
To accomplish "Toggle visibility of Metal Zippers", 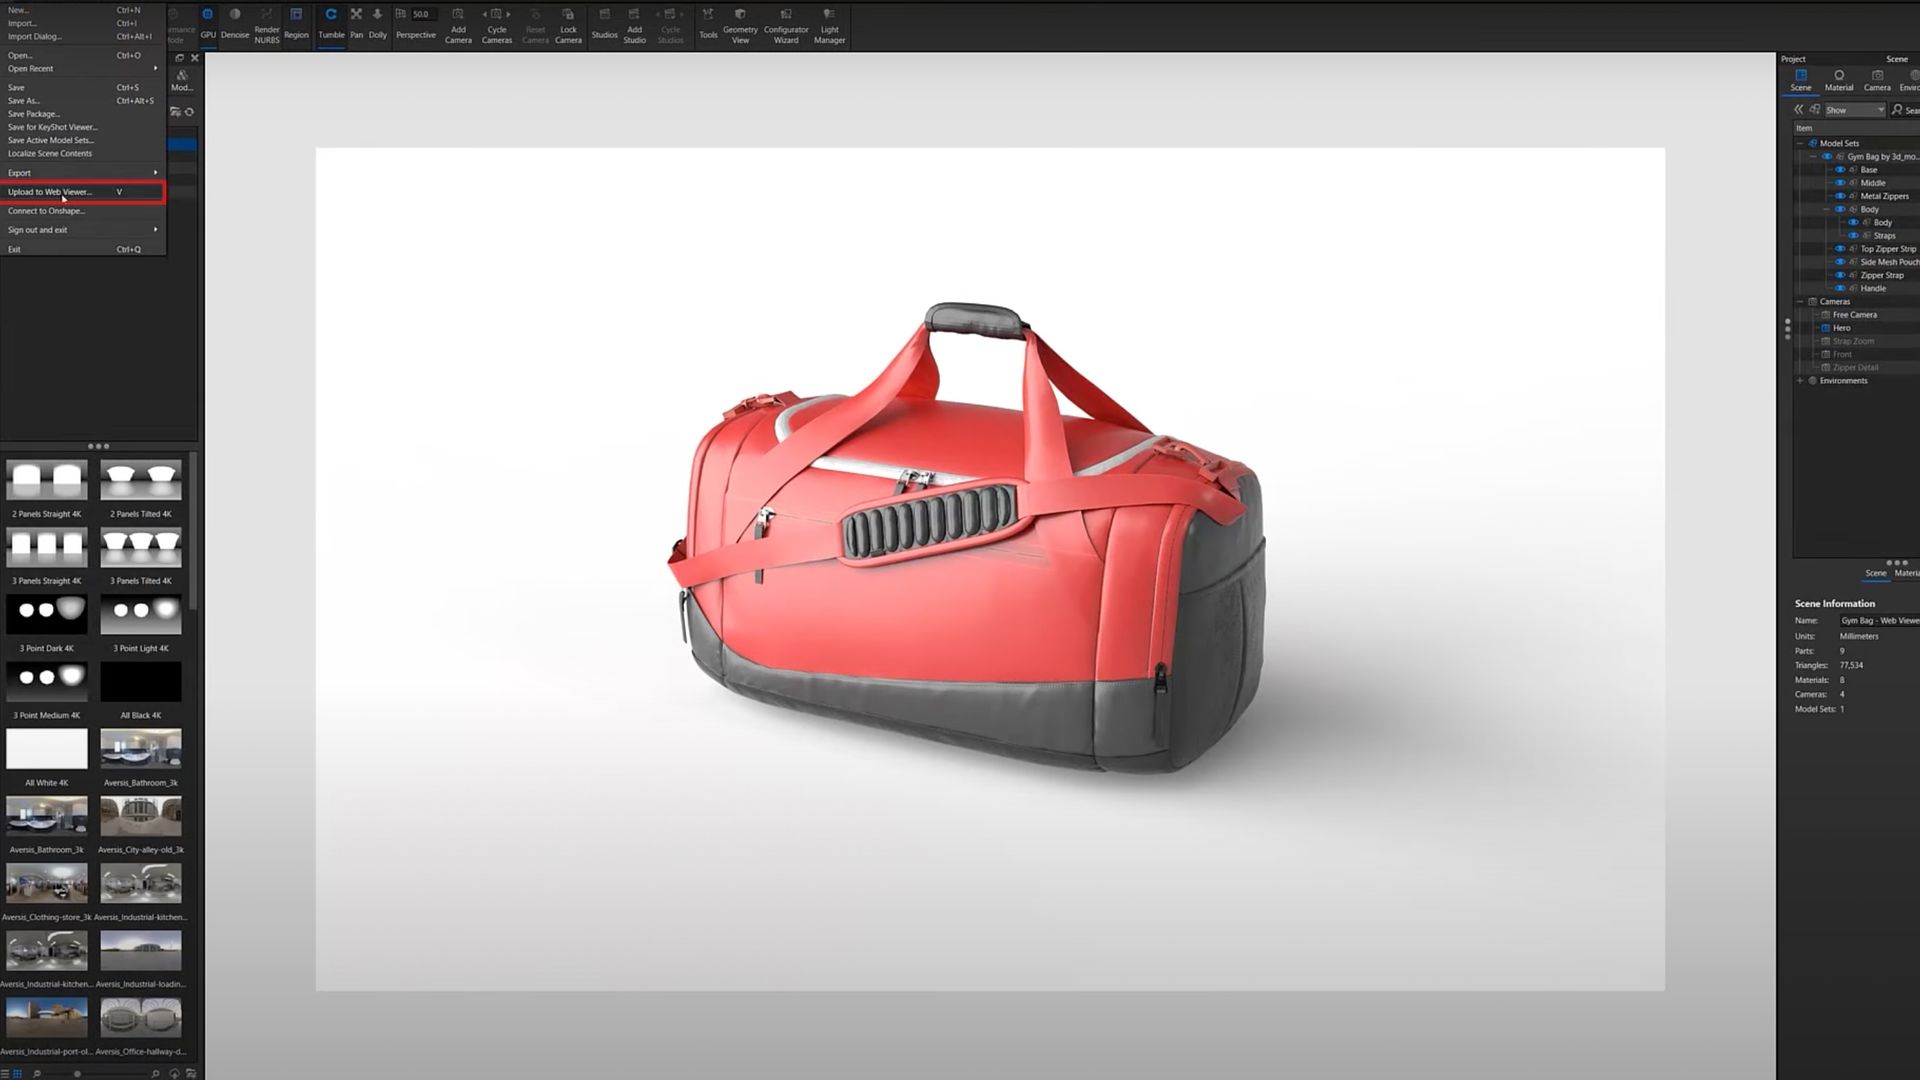I will tap(1840, 196).
